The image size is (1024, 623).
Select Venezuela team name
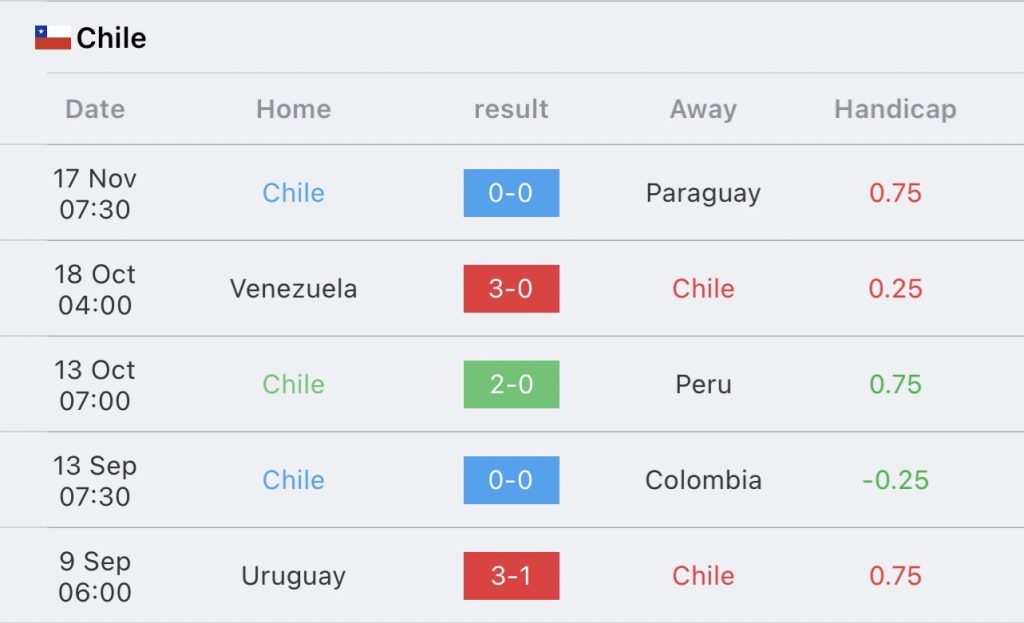[293, 289]
